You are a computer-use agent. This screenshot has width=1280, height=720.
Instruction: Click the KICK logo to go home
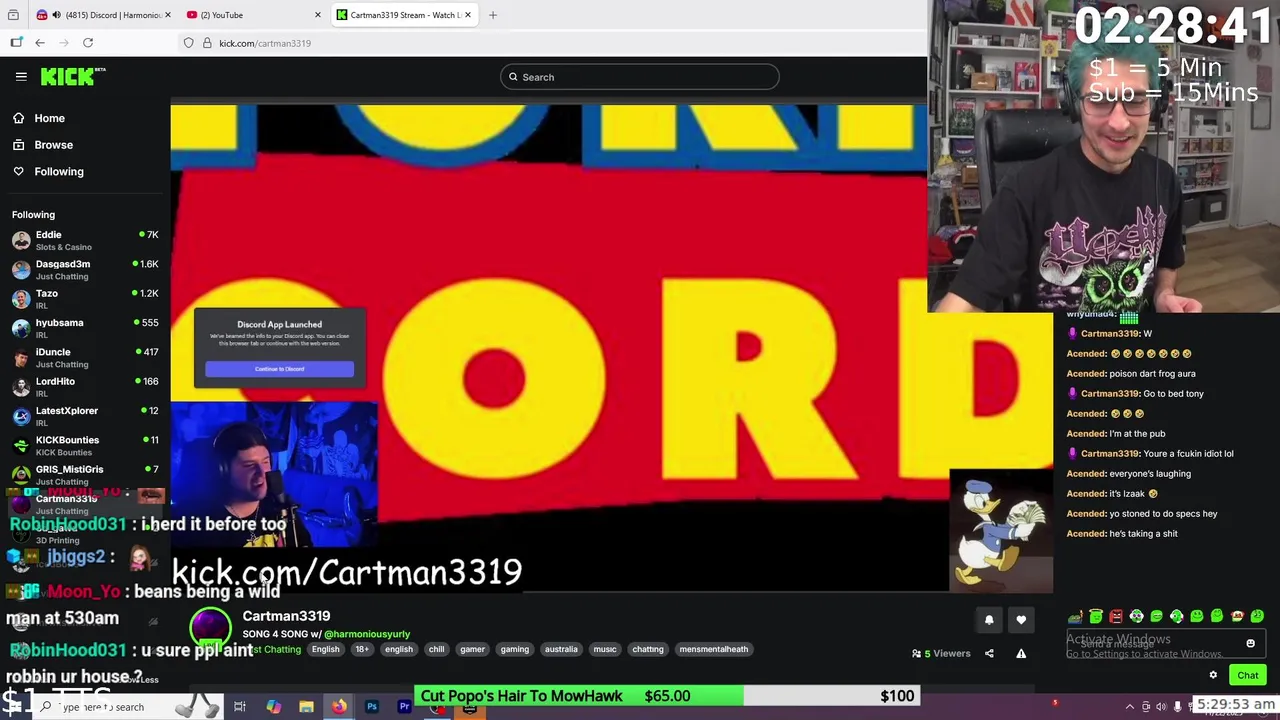[72, 76]
